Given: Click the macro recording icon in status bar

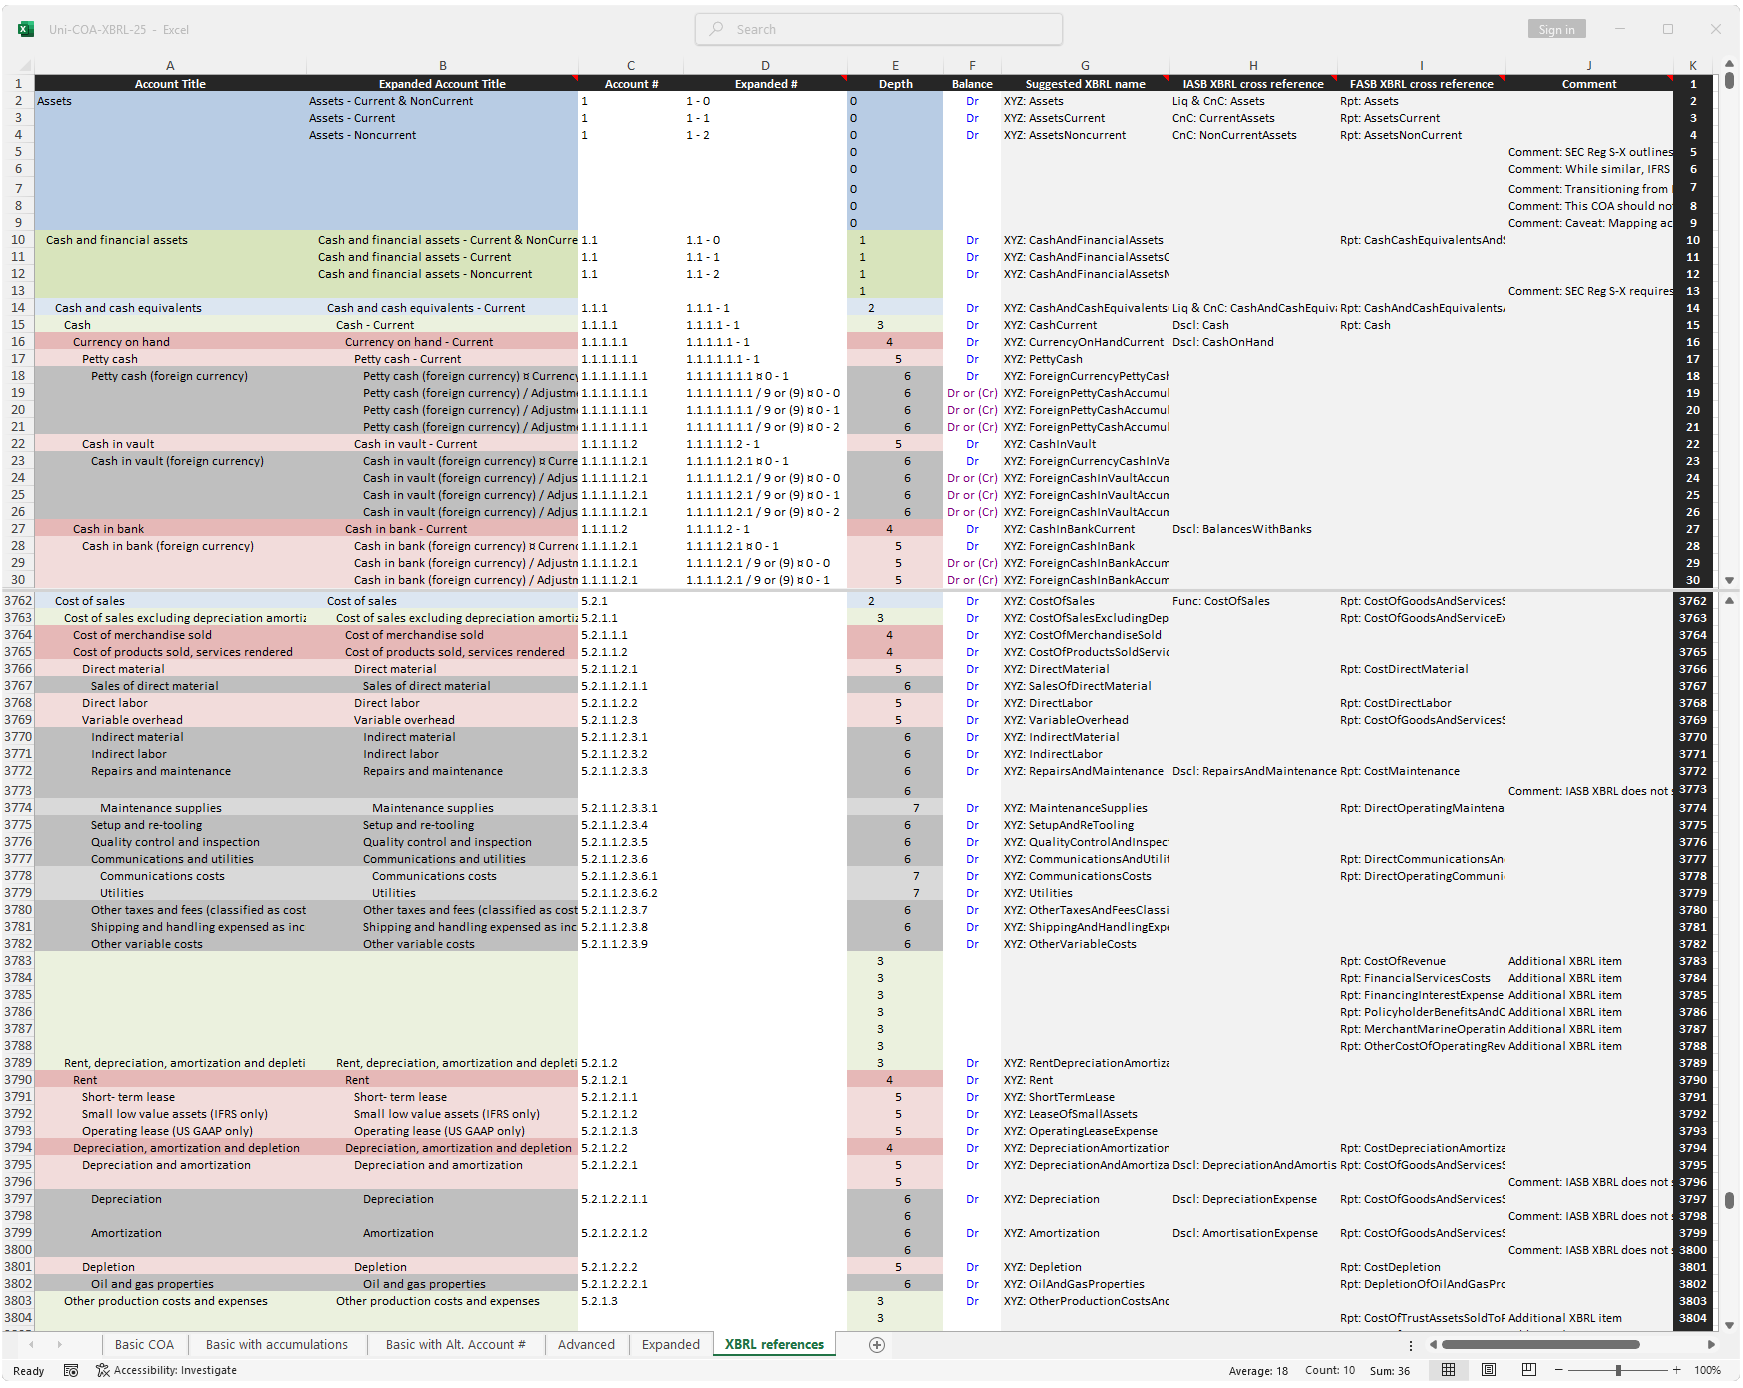Looking at the screenshot, I should pos(71,1370).
